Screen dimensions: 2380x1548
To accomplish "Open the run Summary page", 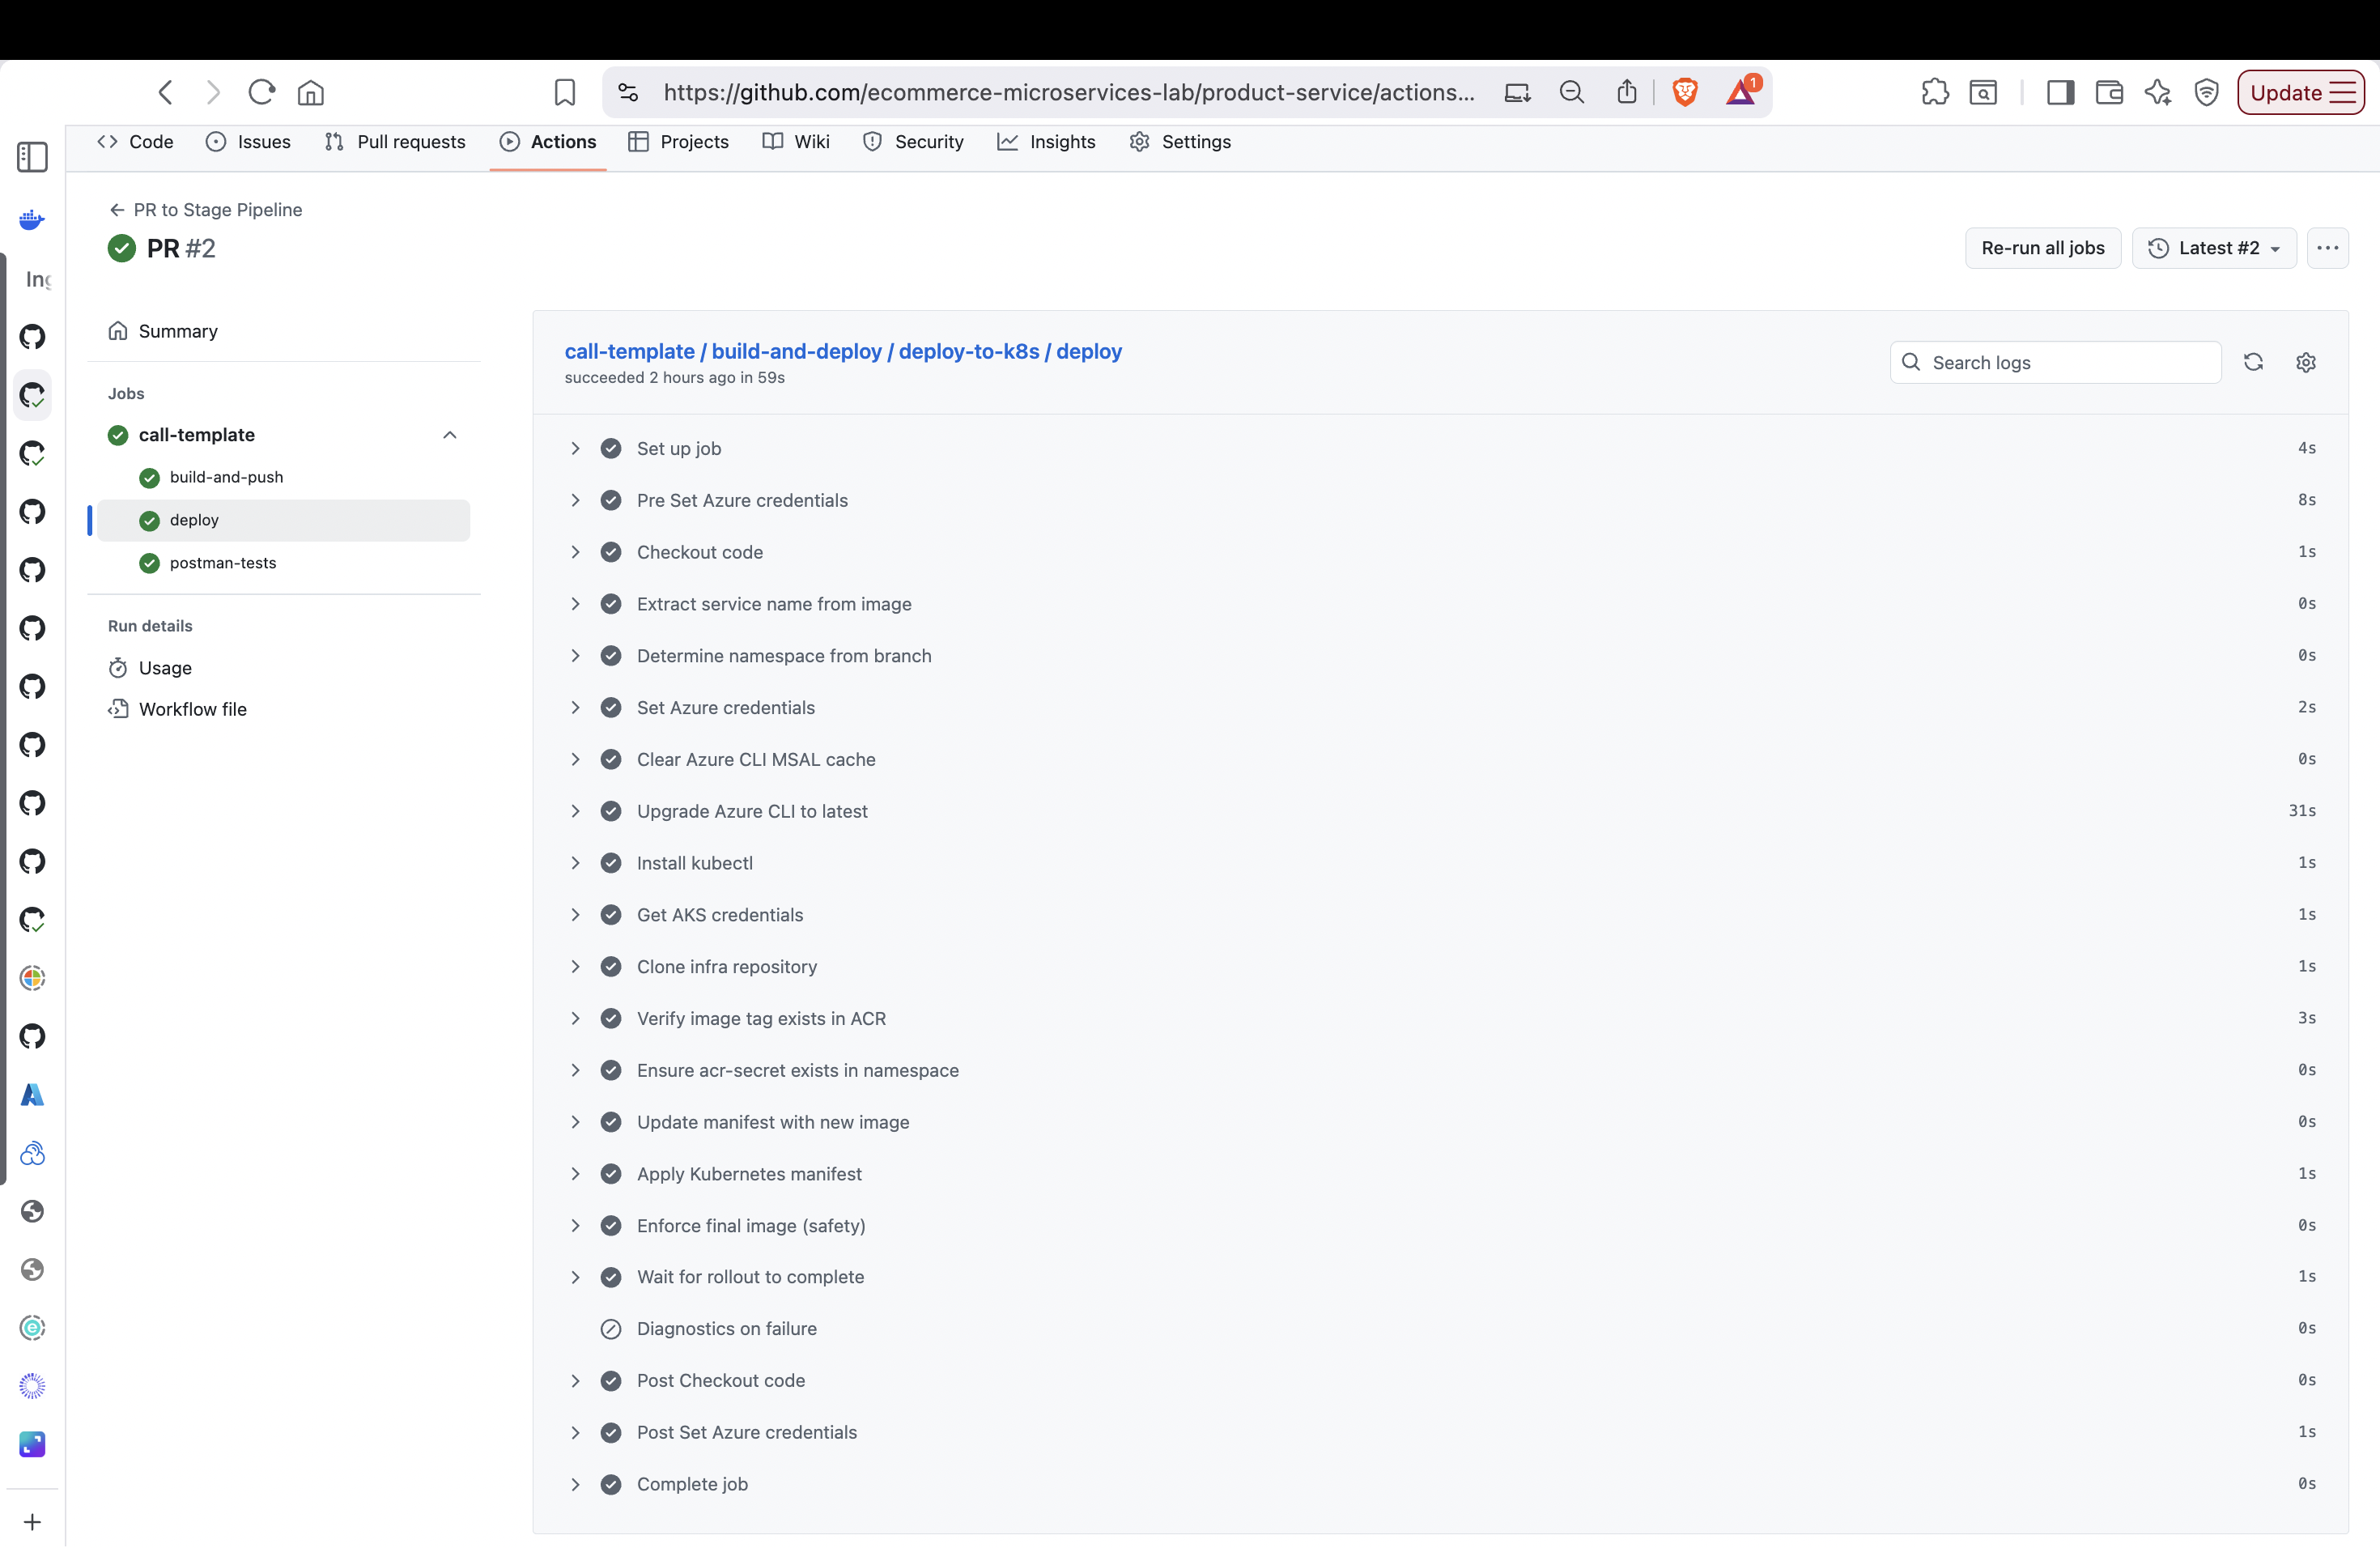I will [x=178, y=331].
